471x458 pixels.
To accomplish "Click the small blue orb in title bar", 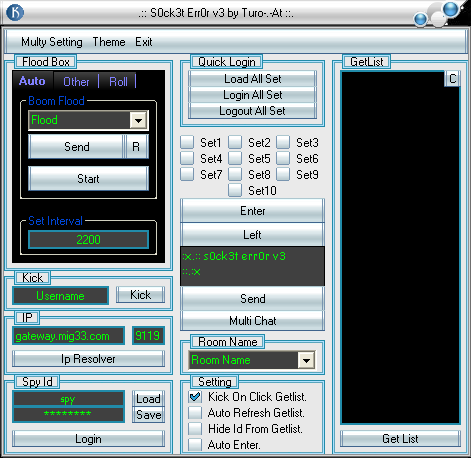I will click(420, 19).
